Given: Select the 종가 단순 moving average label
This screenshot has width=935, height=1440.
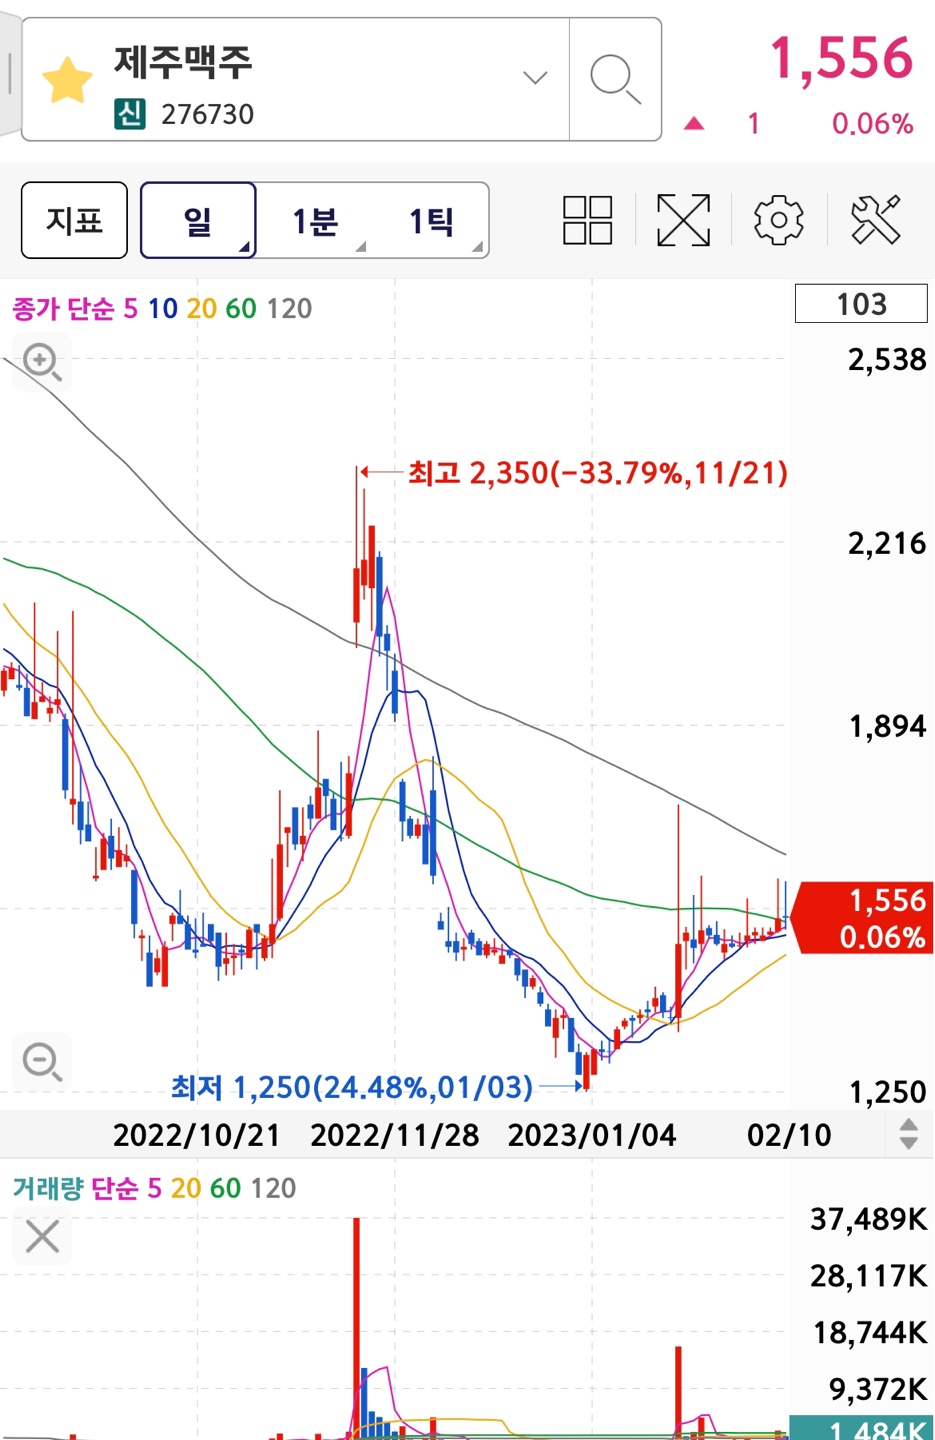Looking at the screenshot, I should click(63, 308).
